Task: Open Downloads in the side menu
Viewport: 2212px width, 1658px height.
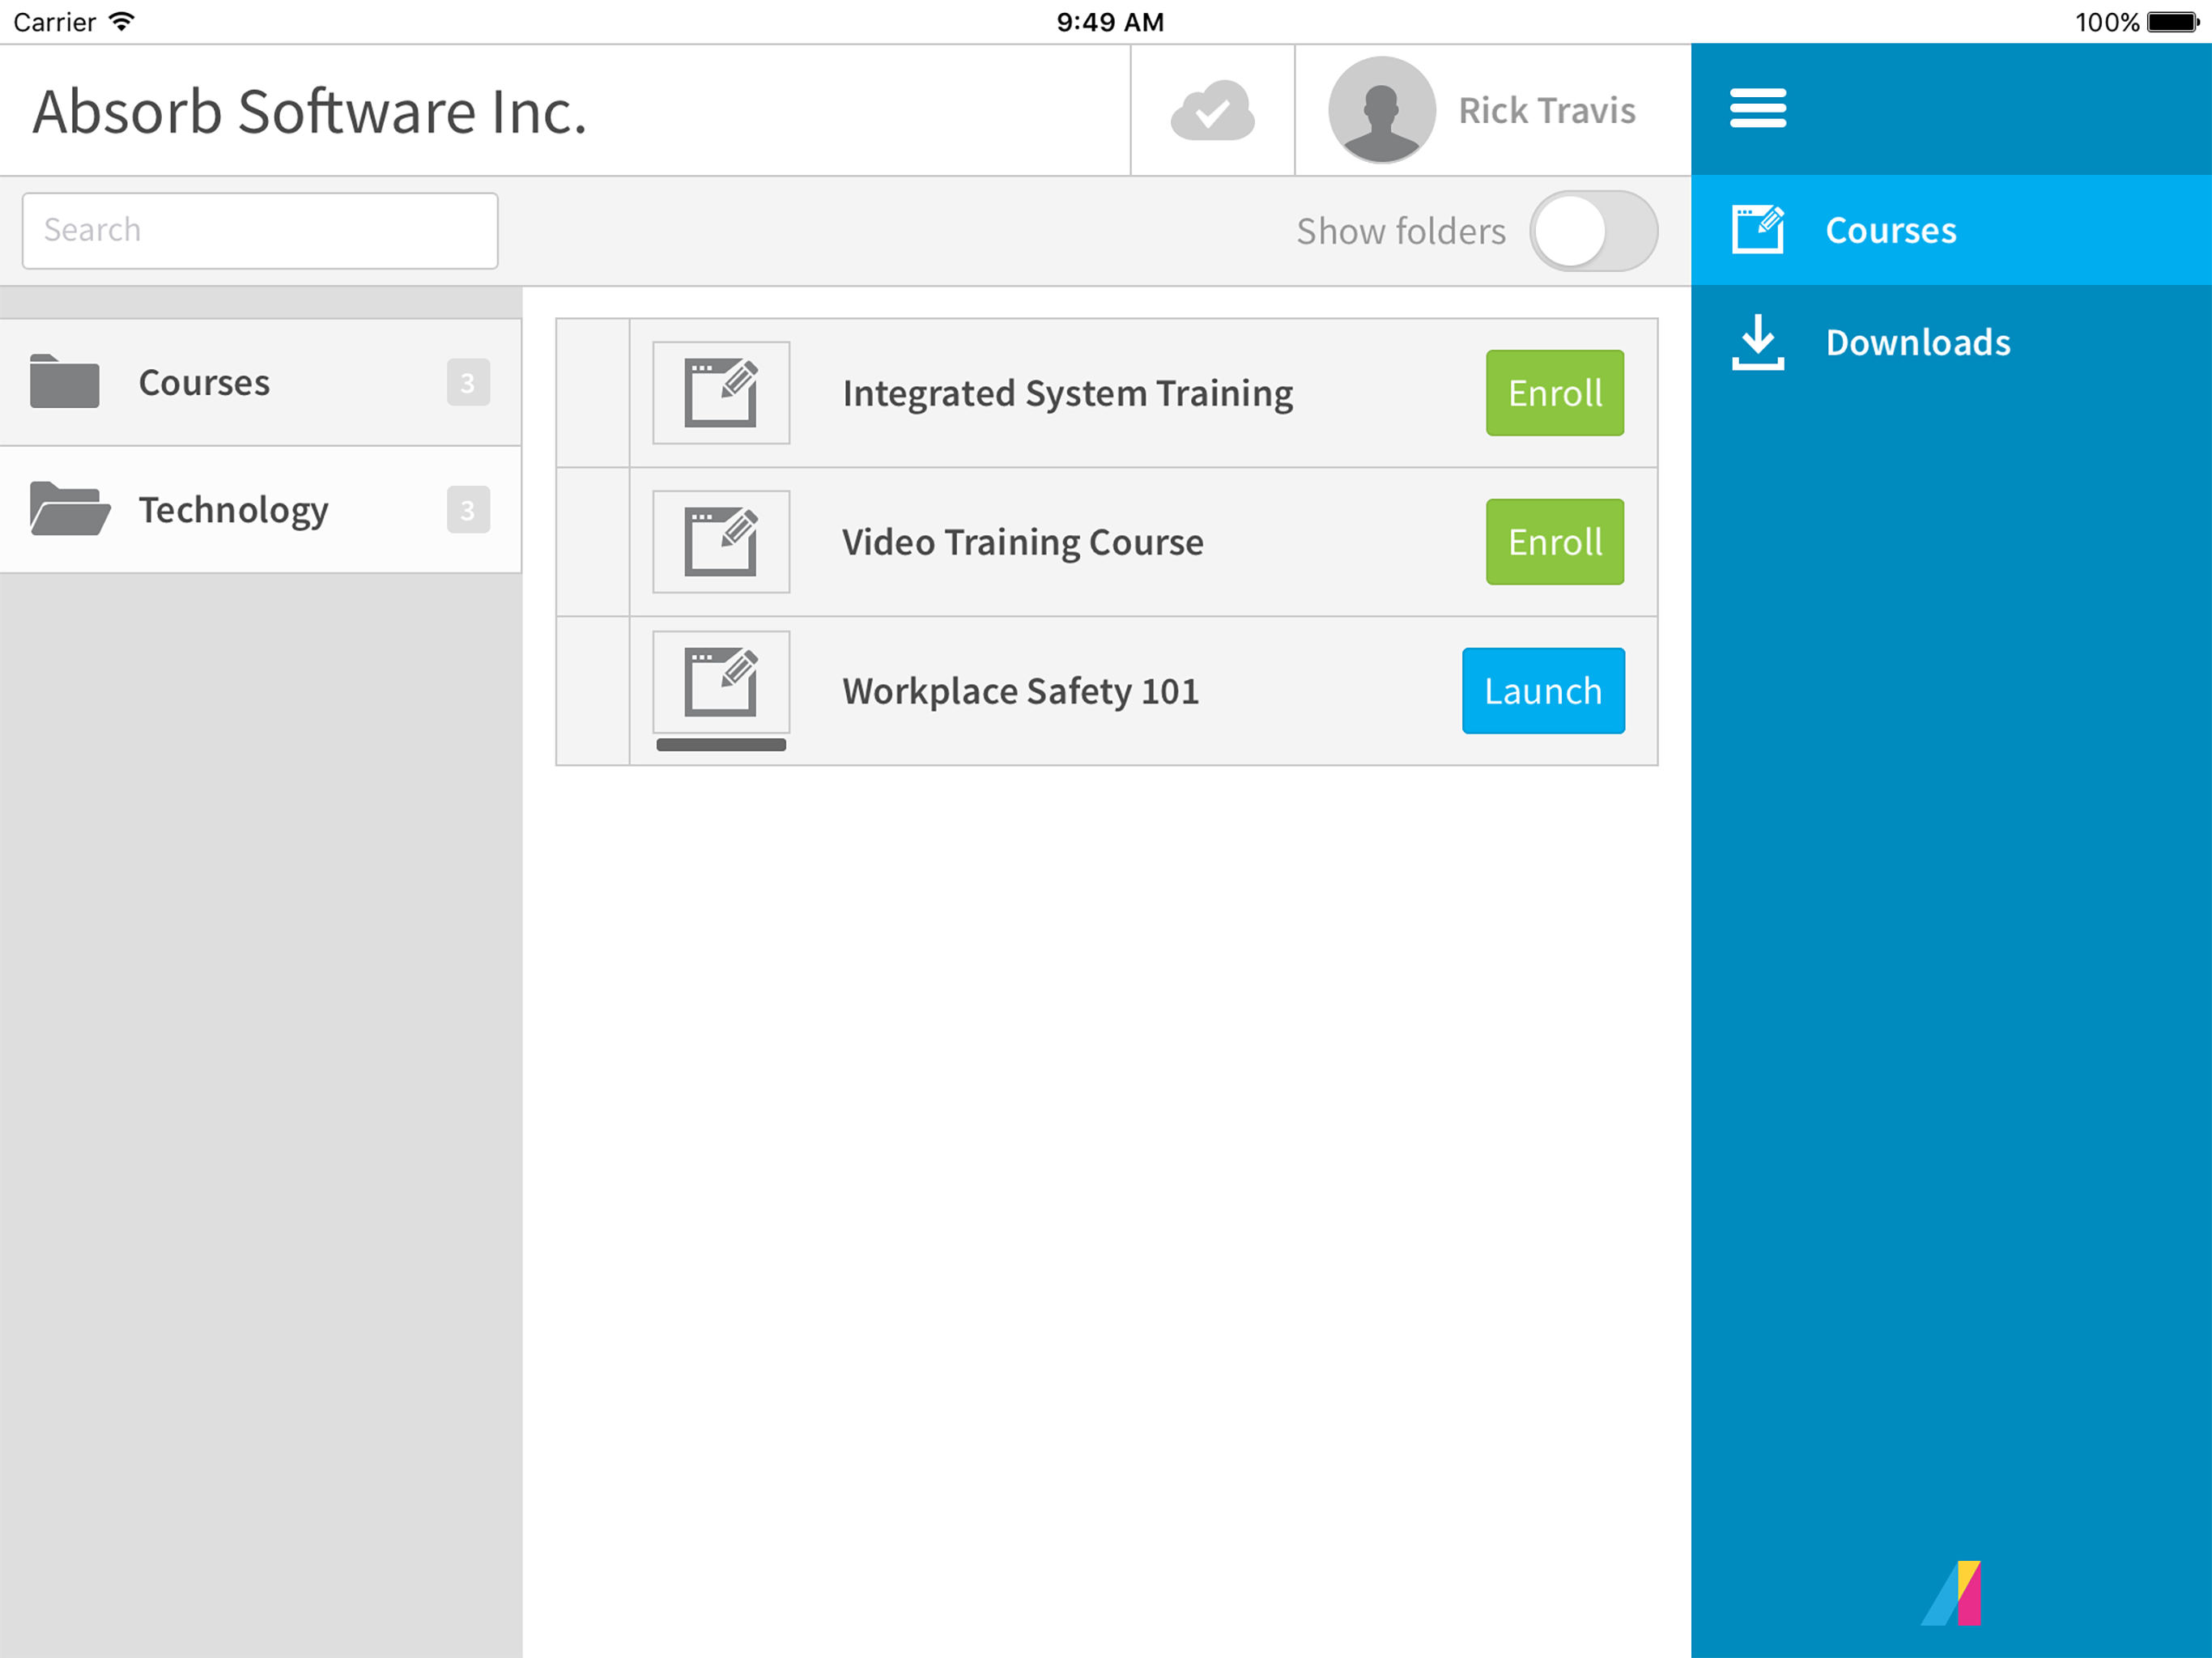Action: (1951, 342)
